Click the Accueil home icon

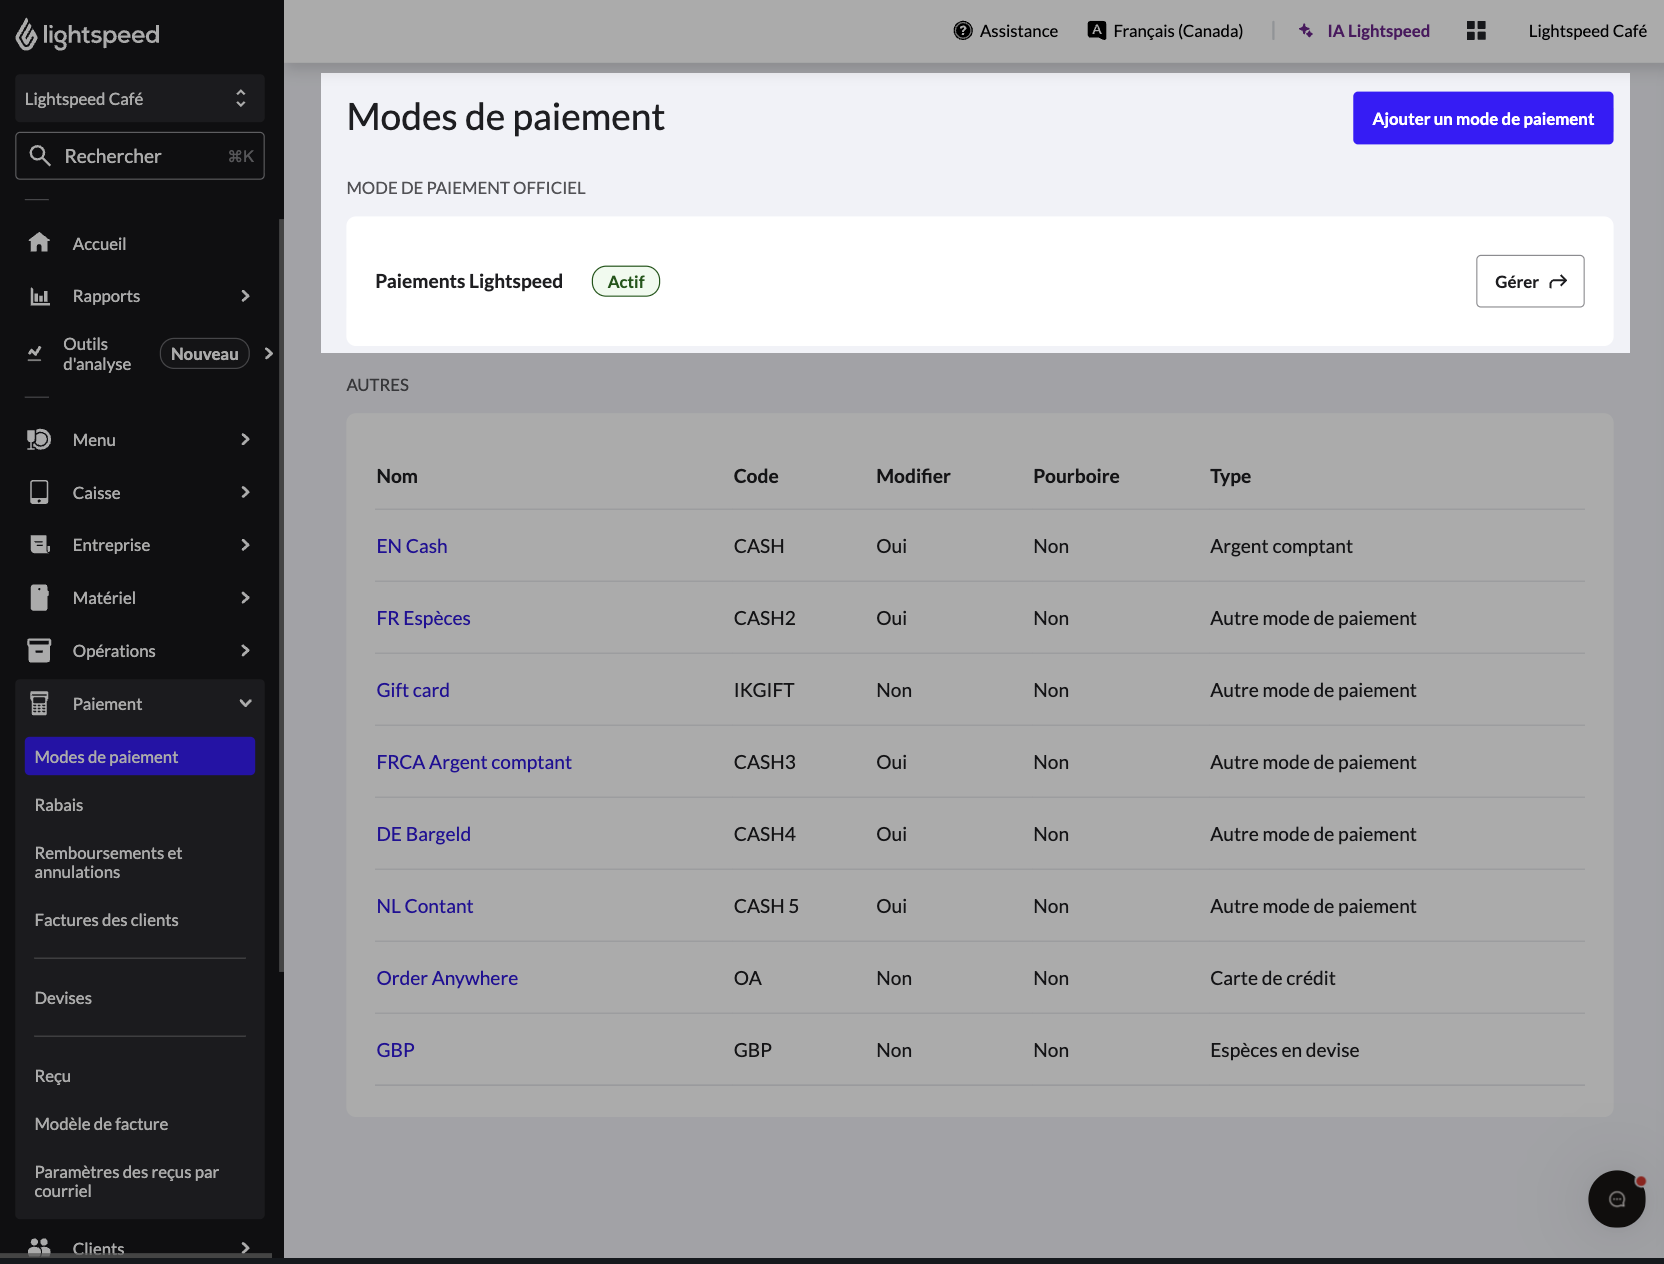pyautogui.click(x=39, y=243)
